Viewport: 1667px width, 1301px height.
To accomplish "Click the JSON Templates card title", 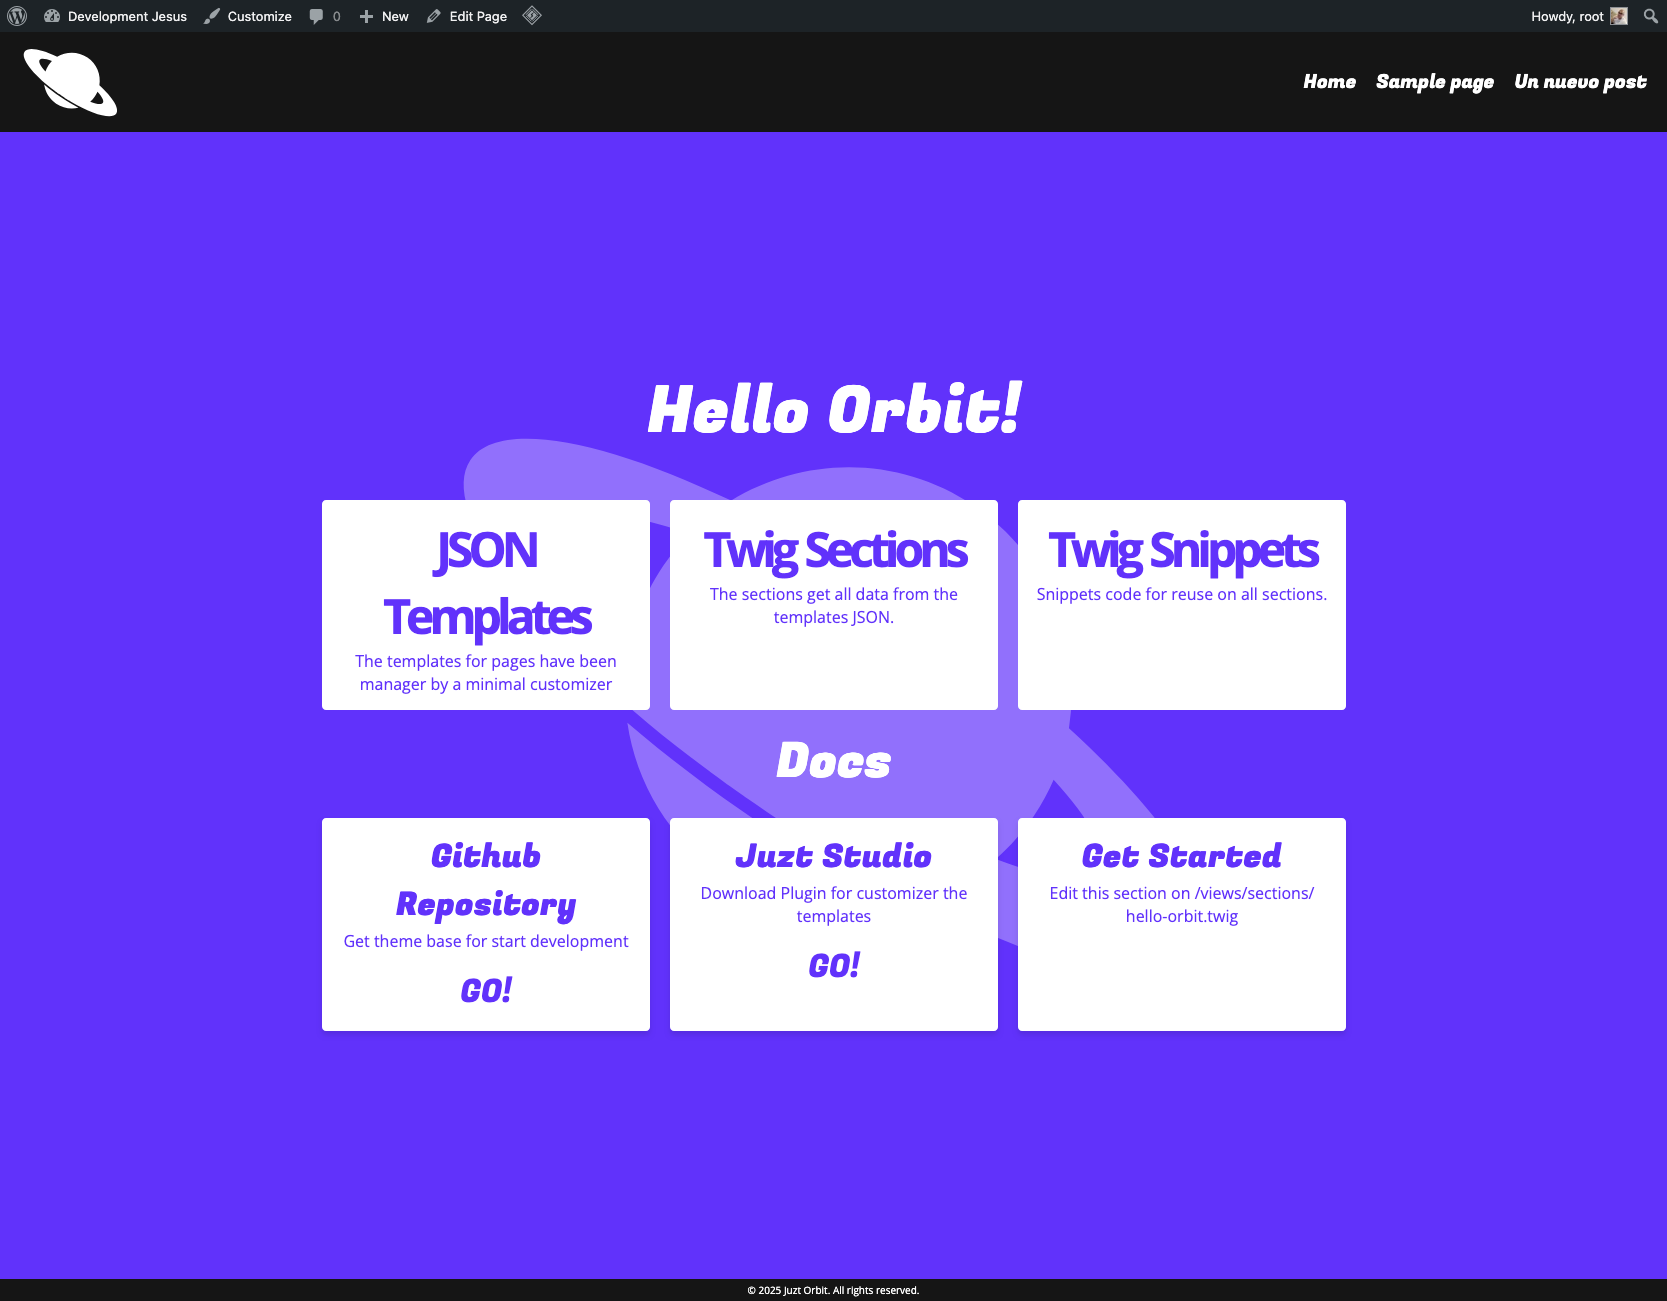I will [x=486, y=584].
